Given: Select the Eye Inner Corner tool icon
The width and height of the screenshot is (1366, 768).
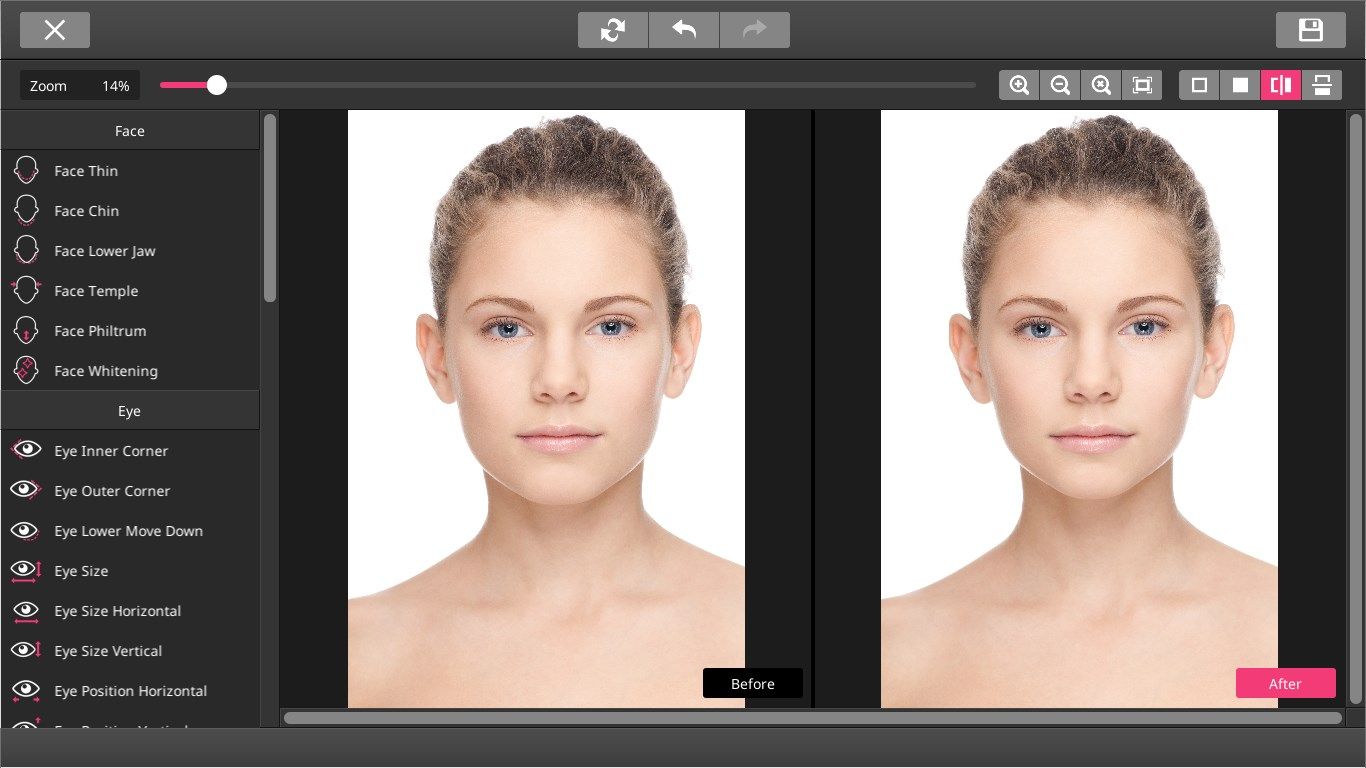Looking at the screenshot, I should (x=25, y=451).
